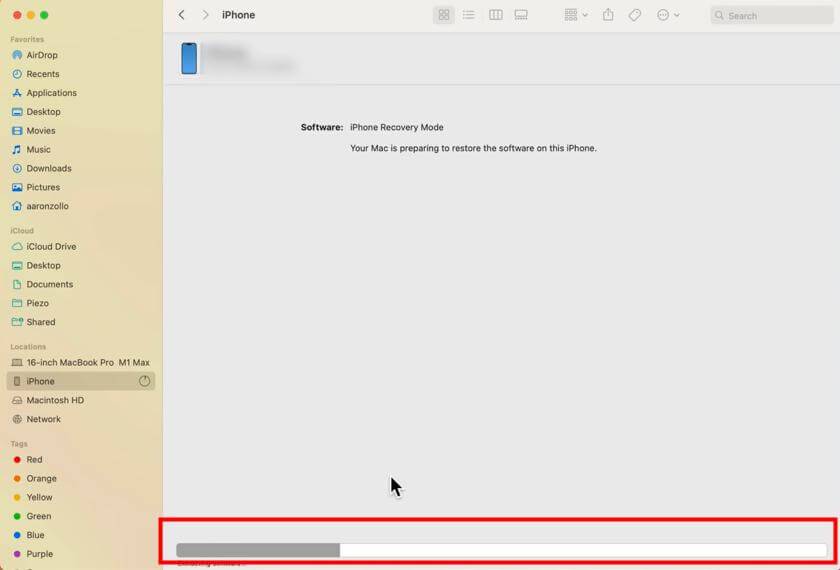840x570 pixels.
Task: Click the iCloud section header
Action: tap(22, 230)
